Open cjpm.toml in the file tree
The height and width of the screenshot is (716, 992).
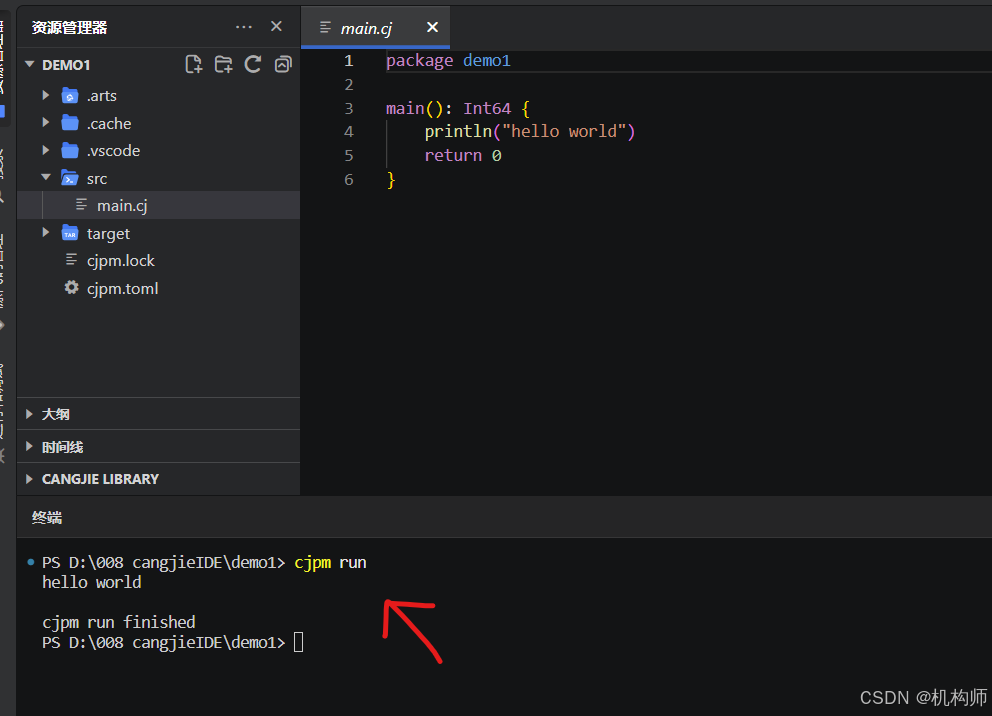[158, 288]
